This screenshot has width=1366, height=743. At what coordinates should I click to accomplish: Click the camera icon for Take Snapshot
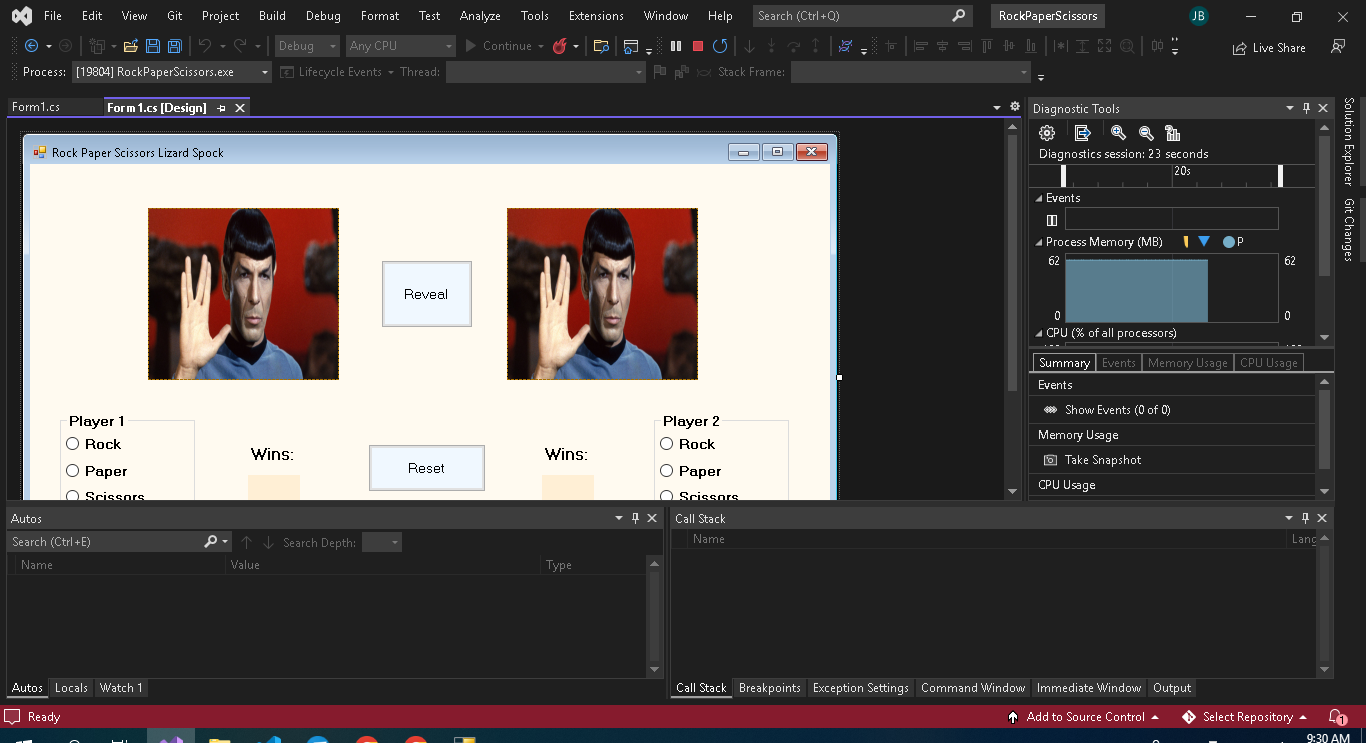point(1050,460)
